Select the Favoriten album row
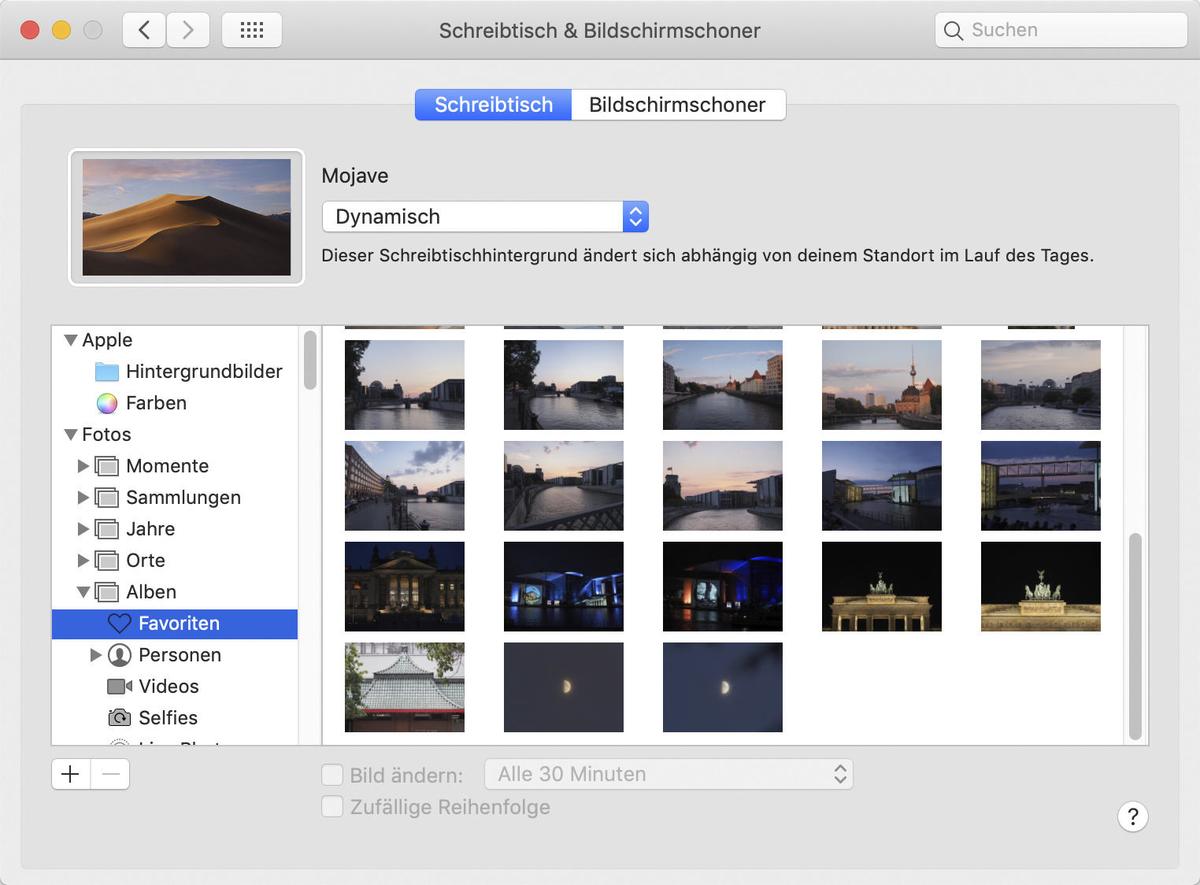The image size is (1200, 885). pyautogui.click(x=175, y=624)
